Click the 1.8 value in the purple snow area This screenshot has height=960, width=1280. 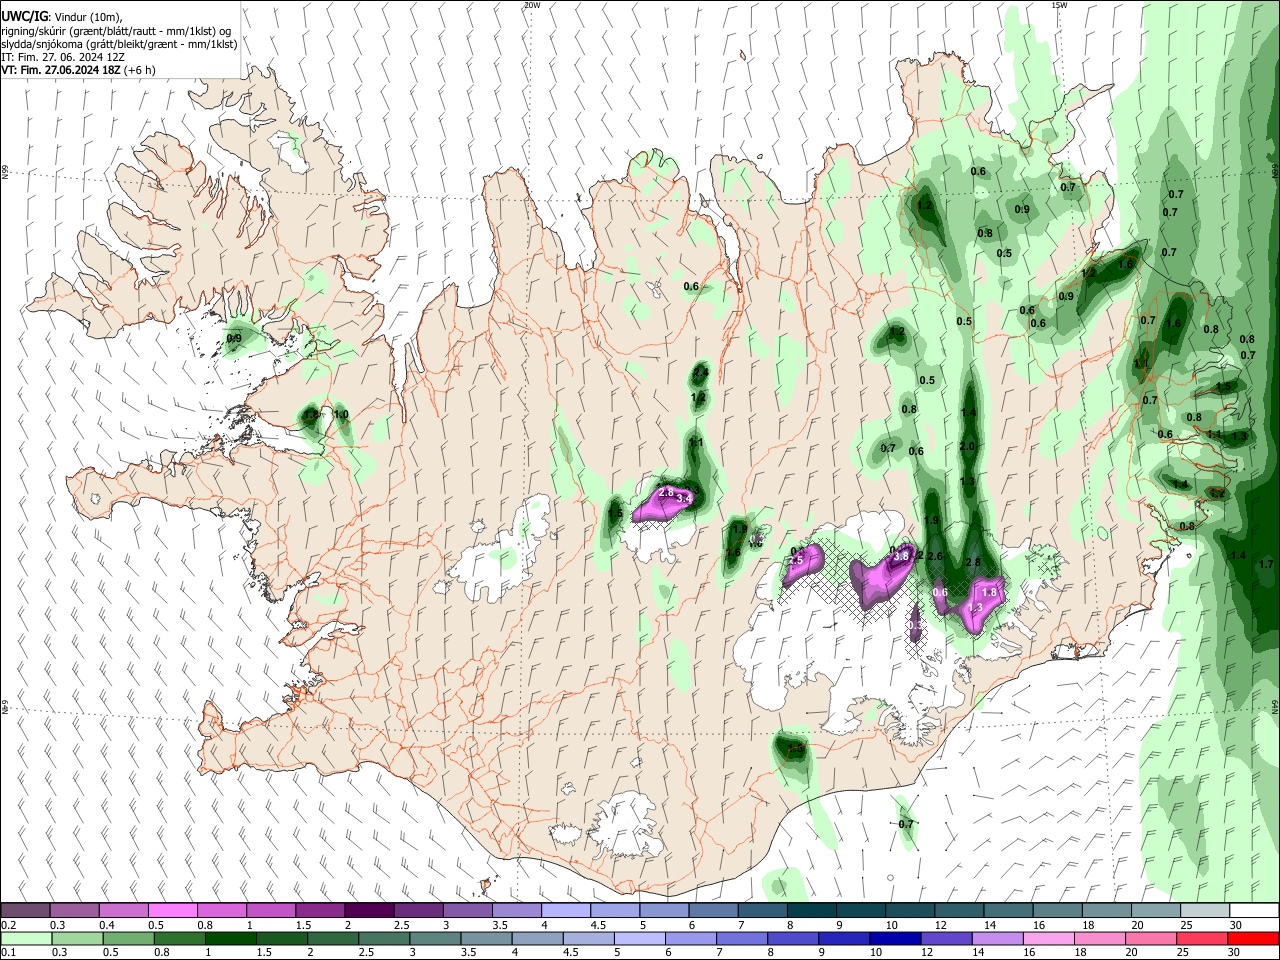[x=990, y=592]
